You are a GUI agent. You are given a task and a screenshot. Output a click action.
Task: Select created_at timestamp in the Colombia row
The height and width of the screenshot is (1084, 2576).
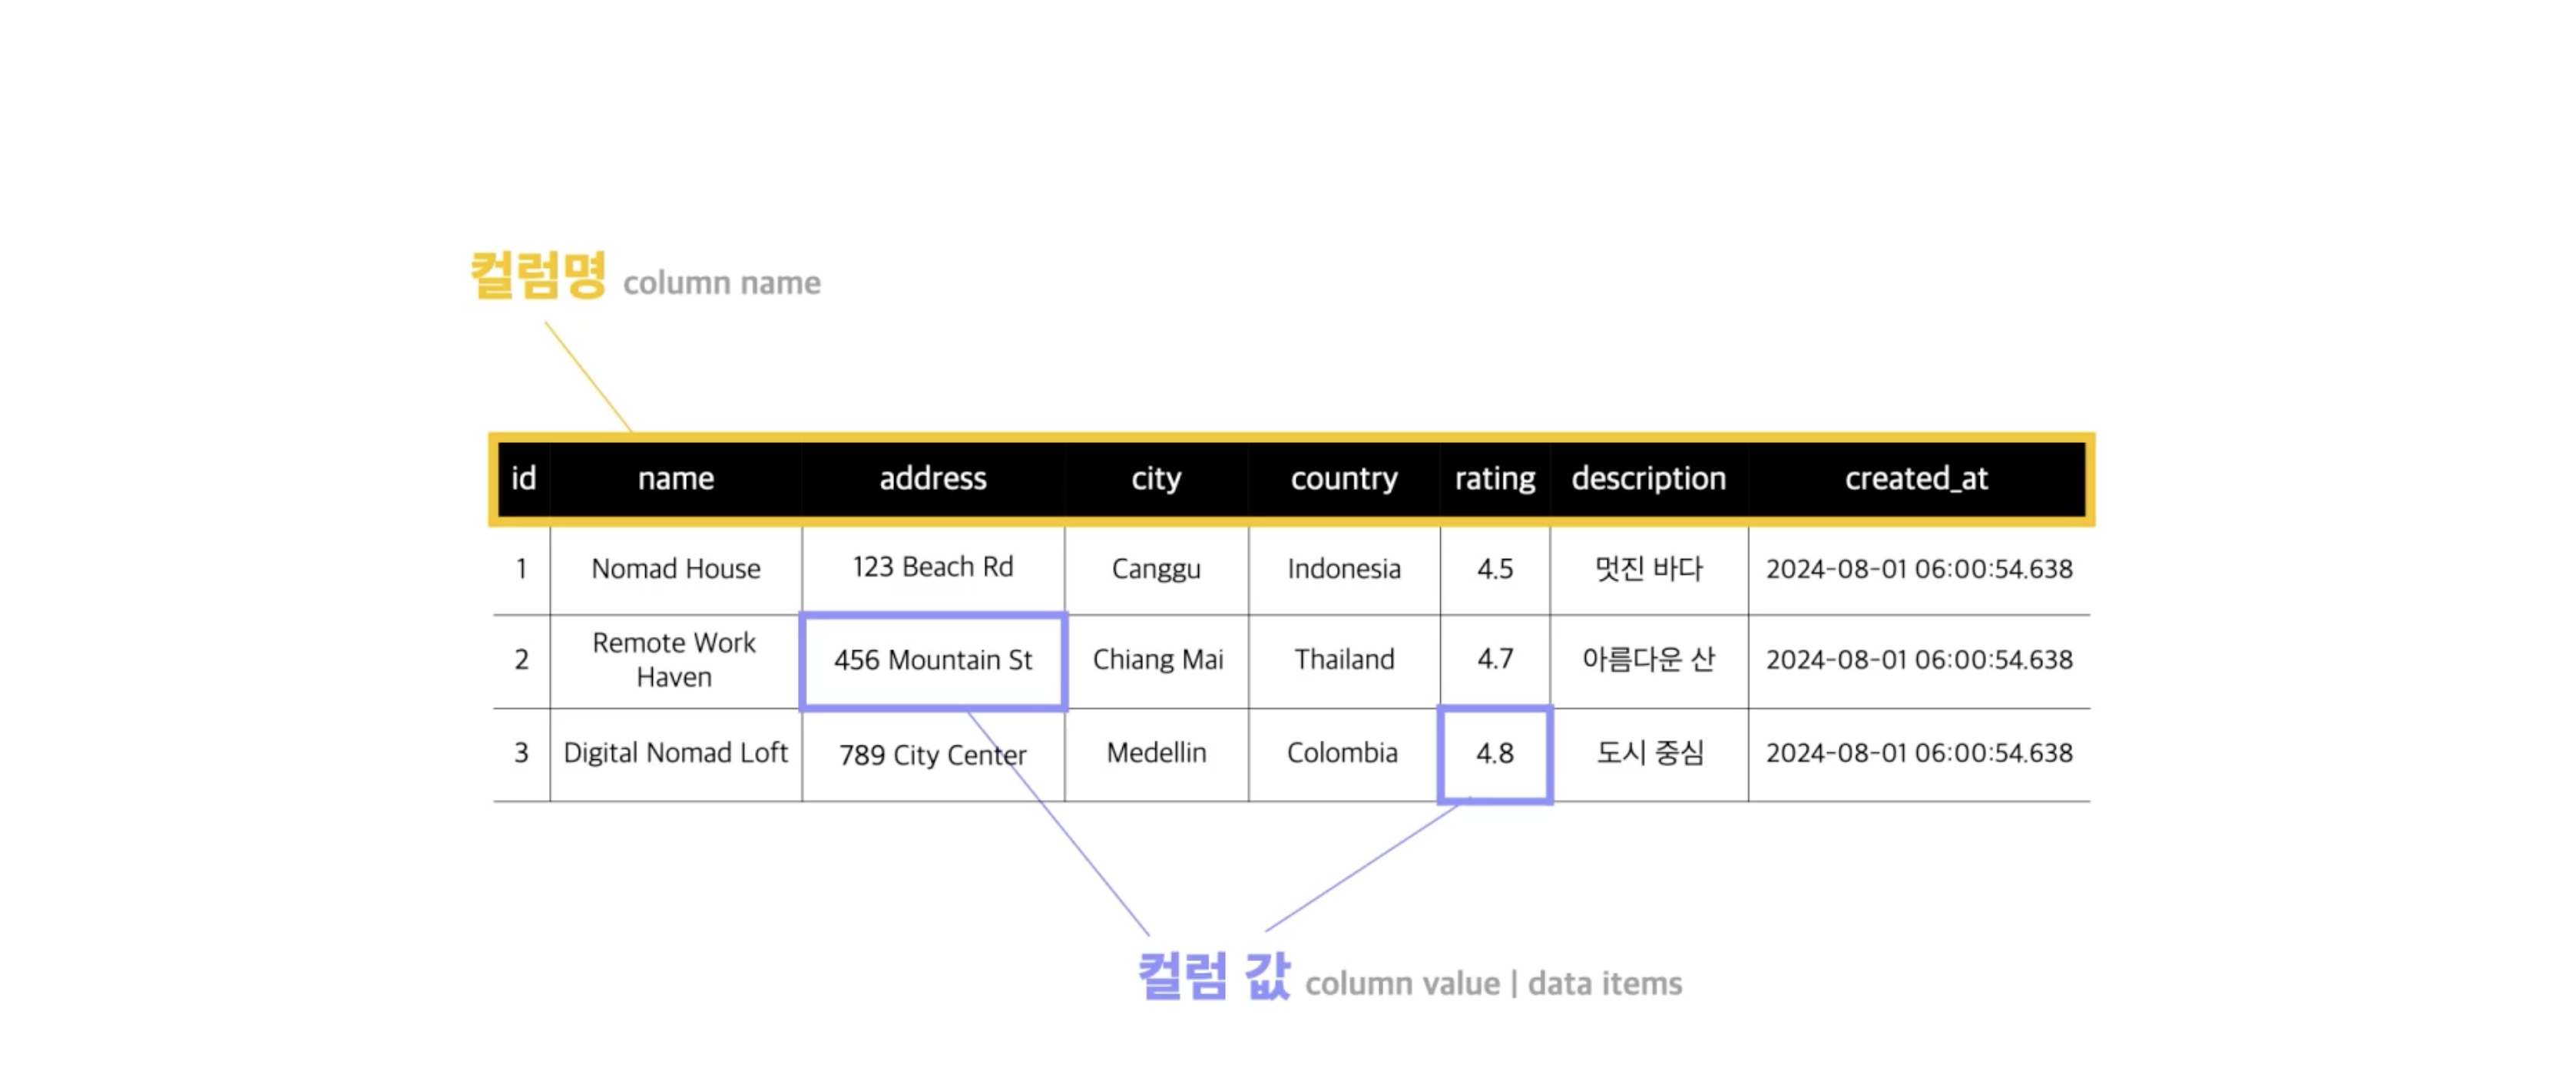click(x=1919, y=753)
